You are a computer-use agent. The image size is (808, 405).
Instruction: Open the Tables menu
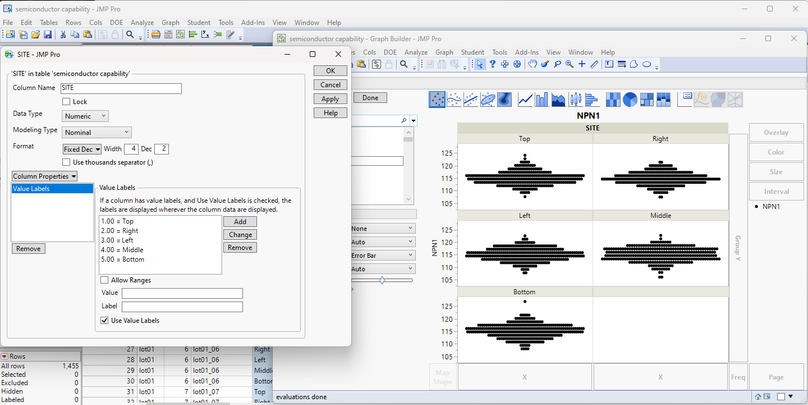pos(48,22)
